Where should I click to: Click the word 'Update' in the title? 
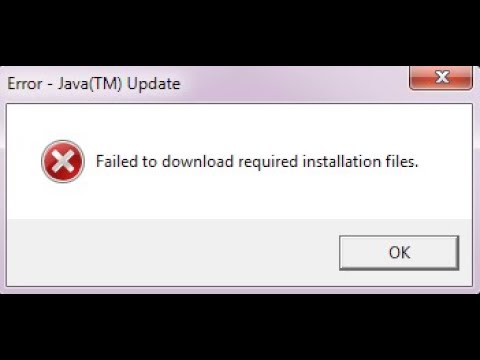point(154,84)
